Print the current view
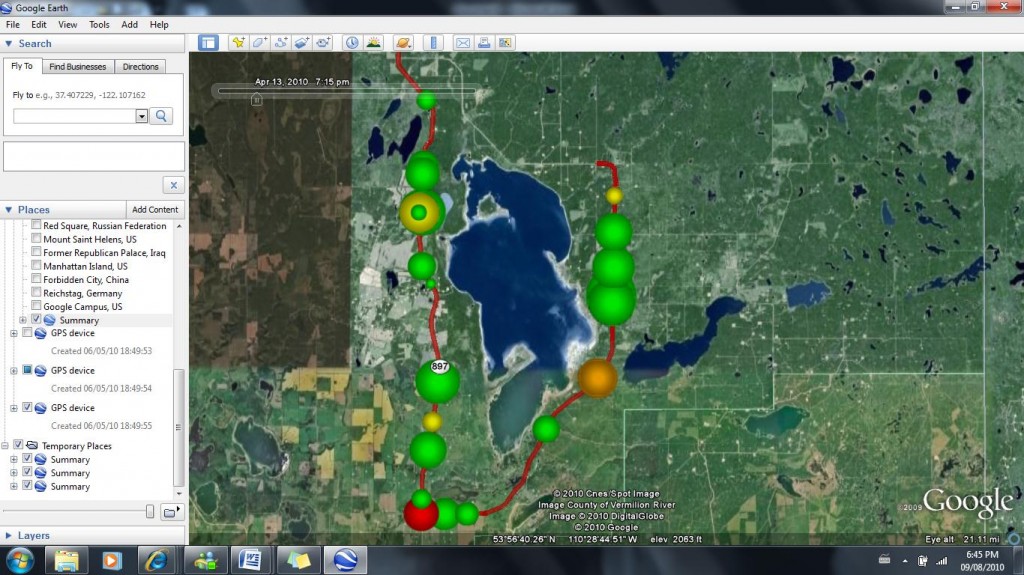The width and height of the screenshot is (1024, 575). pyautogui.click(x=484, y=43)
